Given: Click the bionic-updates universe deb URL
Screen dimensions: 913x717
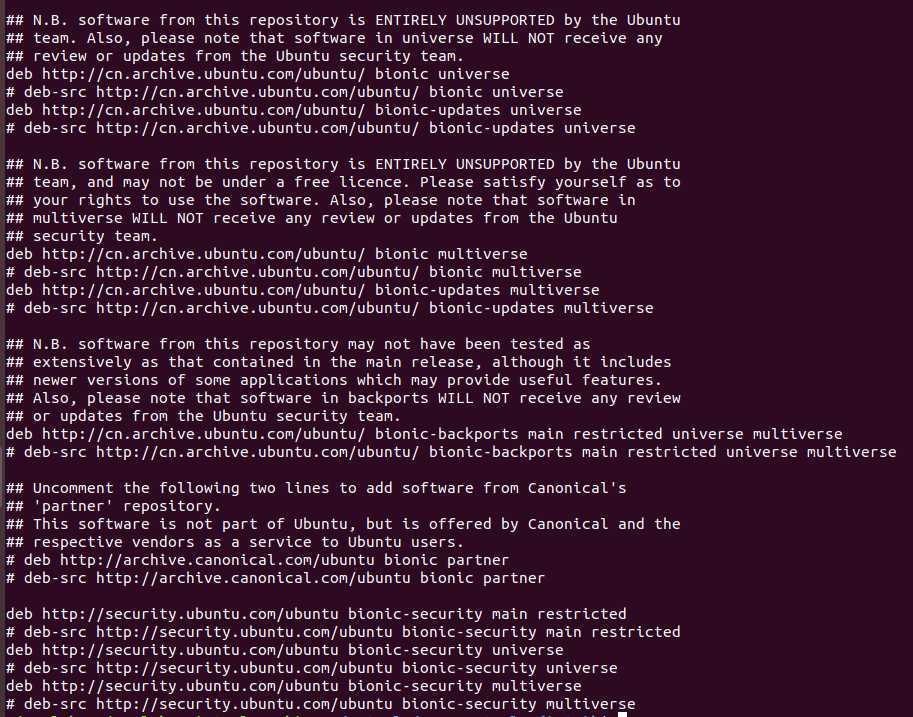Looking at the screenshot, I should click(x=204, y=110).
